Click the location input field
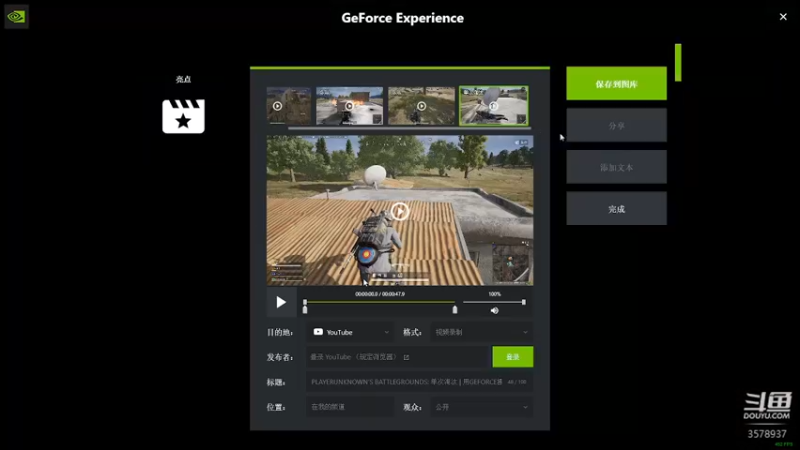Viewport: 800px width, 450px height. point(350,407)
